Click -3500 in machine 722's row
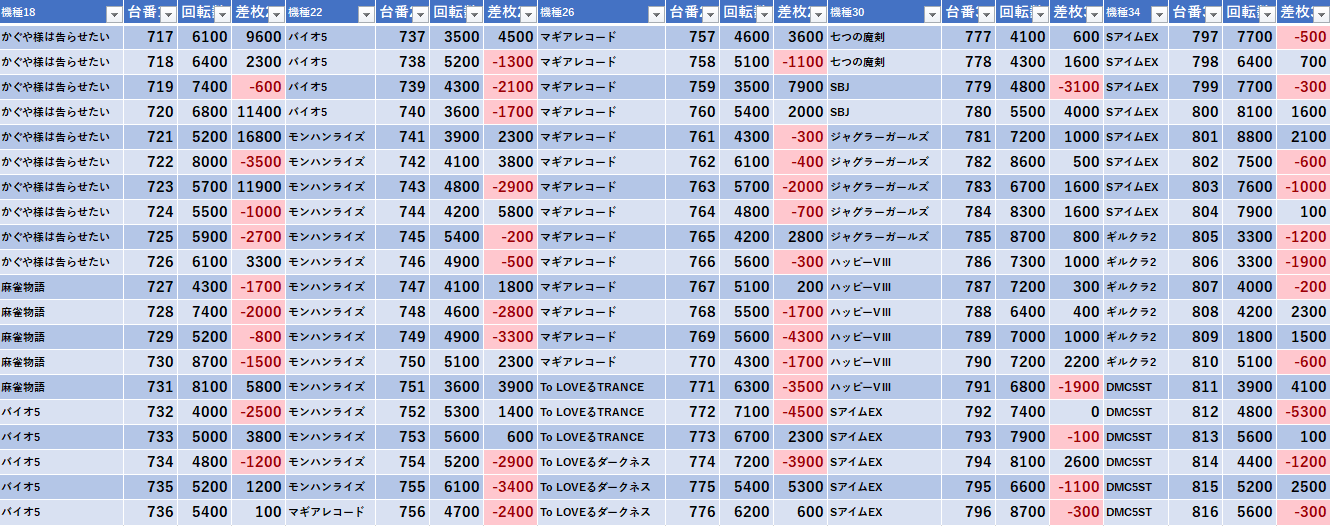This screenshot has width=1330, height=526. tap(259, 162)
